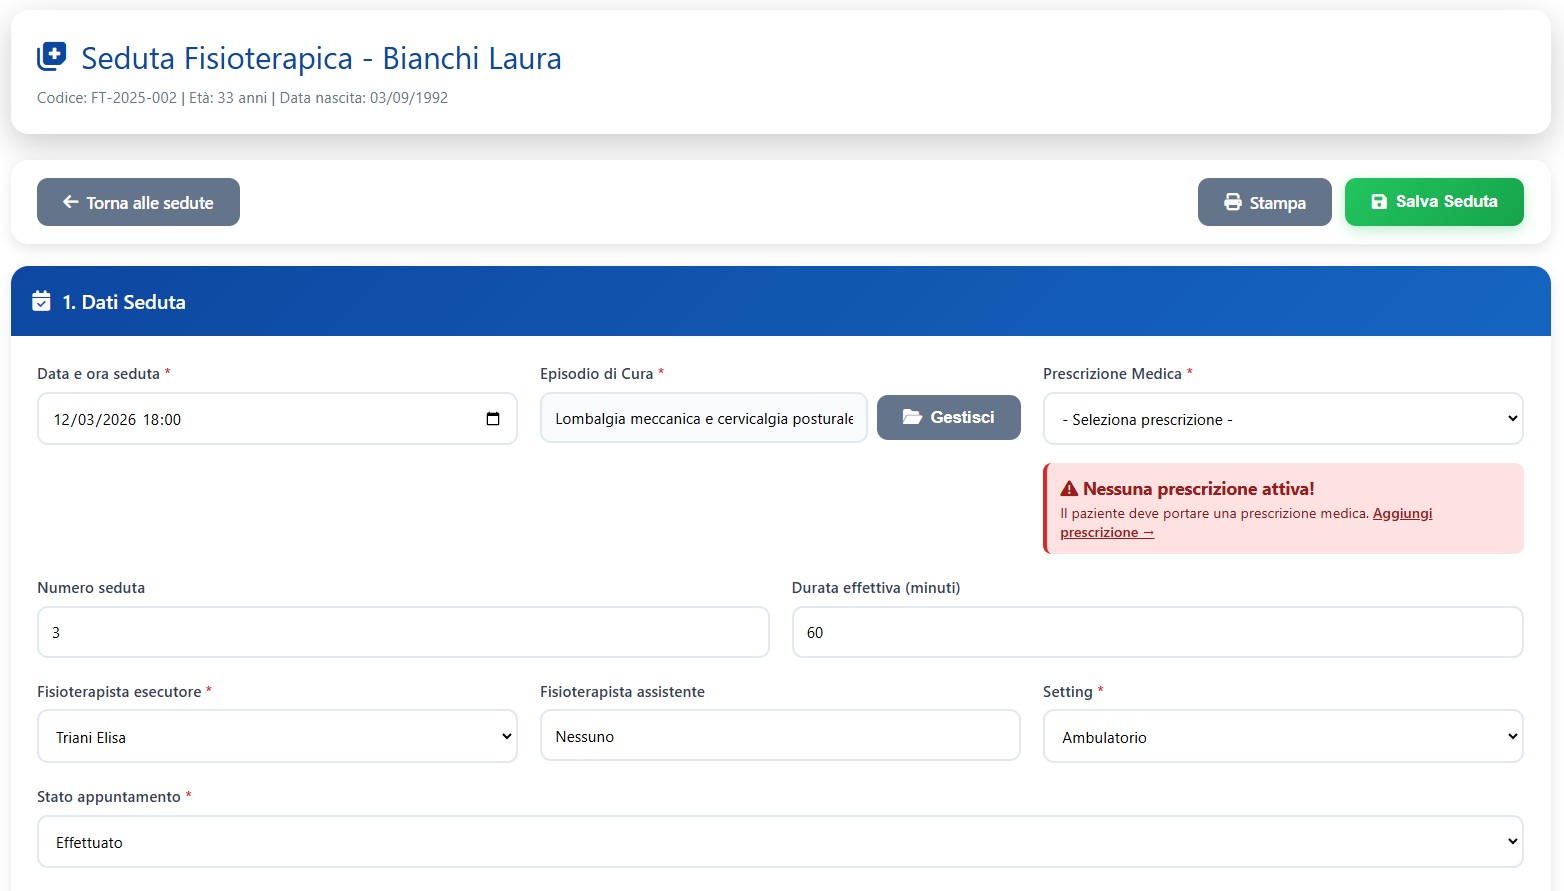Open the Fisioterapista assistente dropdown

(x=780, y=735)
